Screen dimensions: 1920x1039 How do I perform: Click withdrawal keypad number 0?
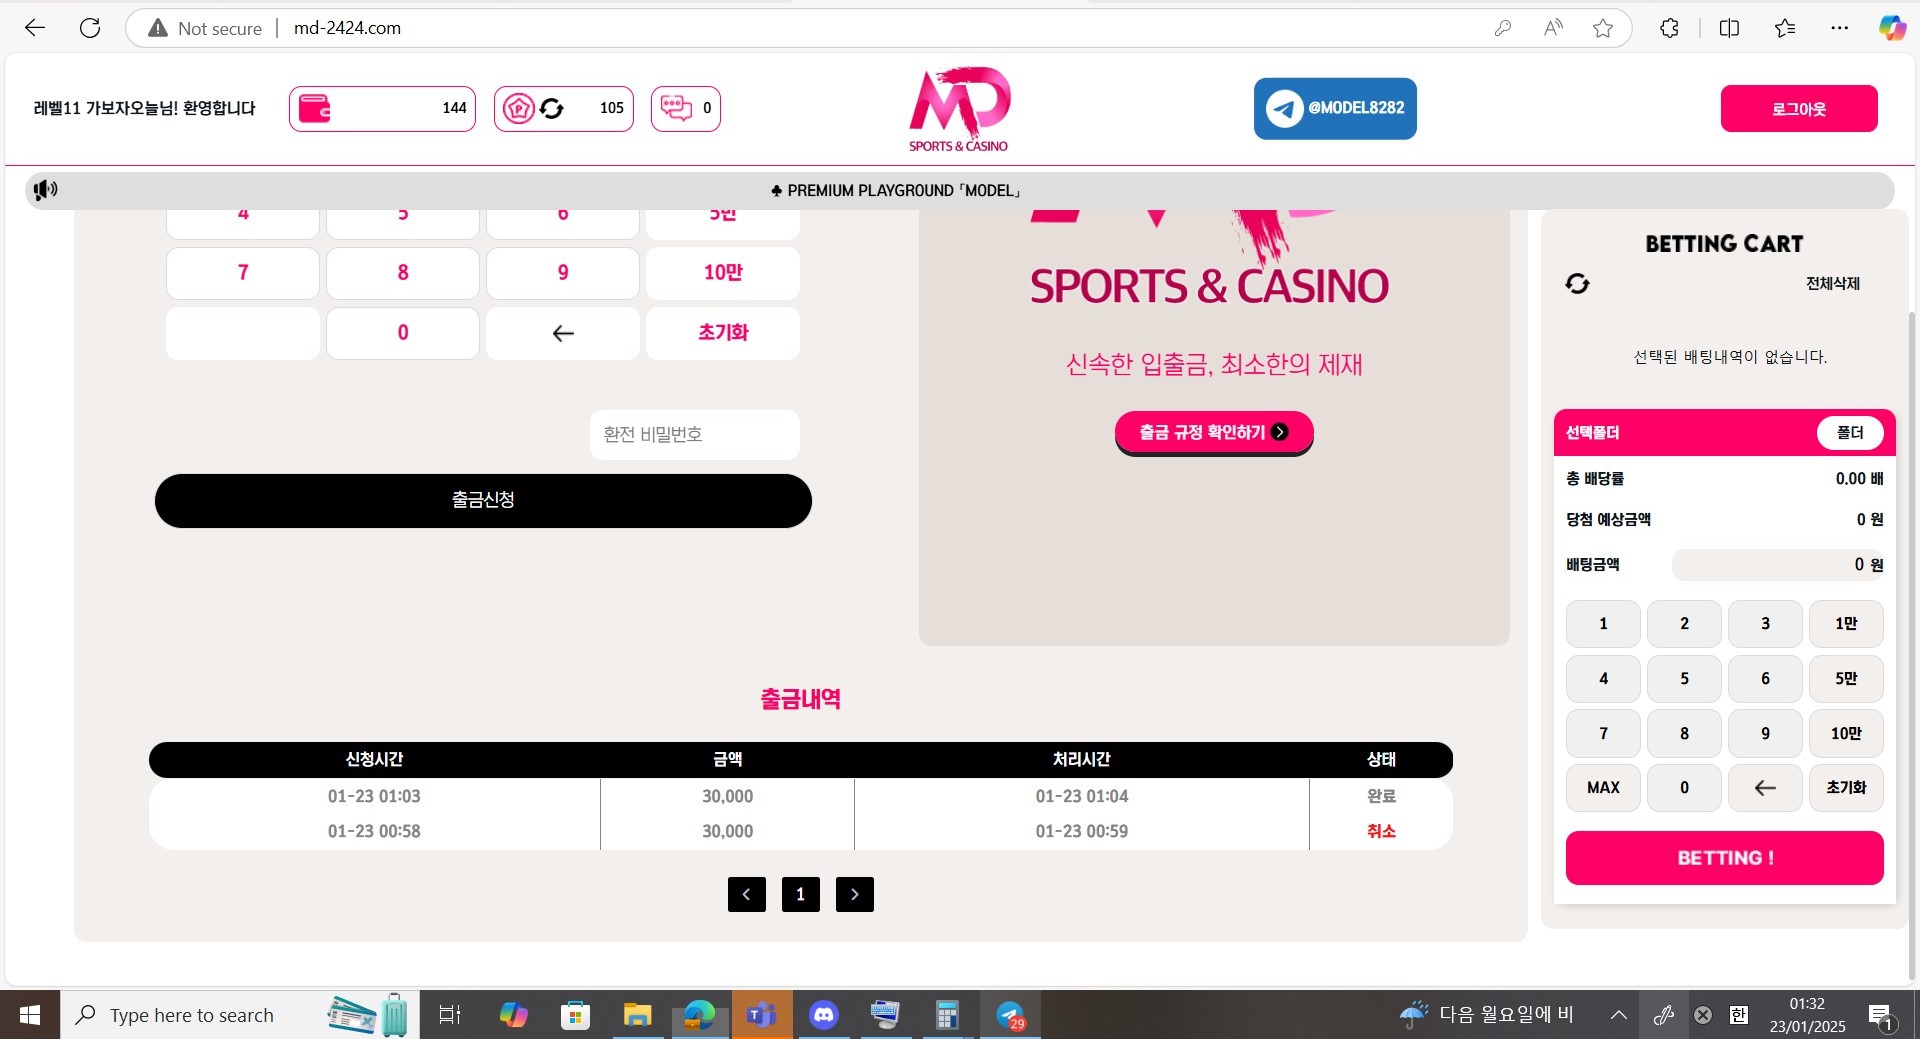click(x=403, y=333)
